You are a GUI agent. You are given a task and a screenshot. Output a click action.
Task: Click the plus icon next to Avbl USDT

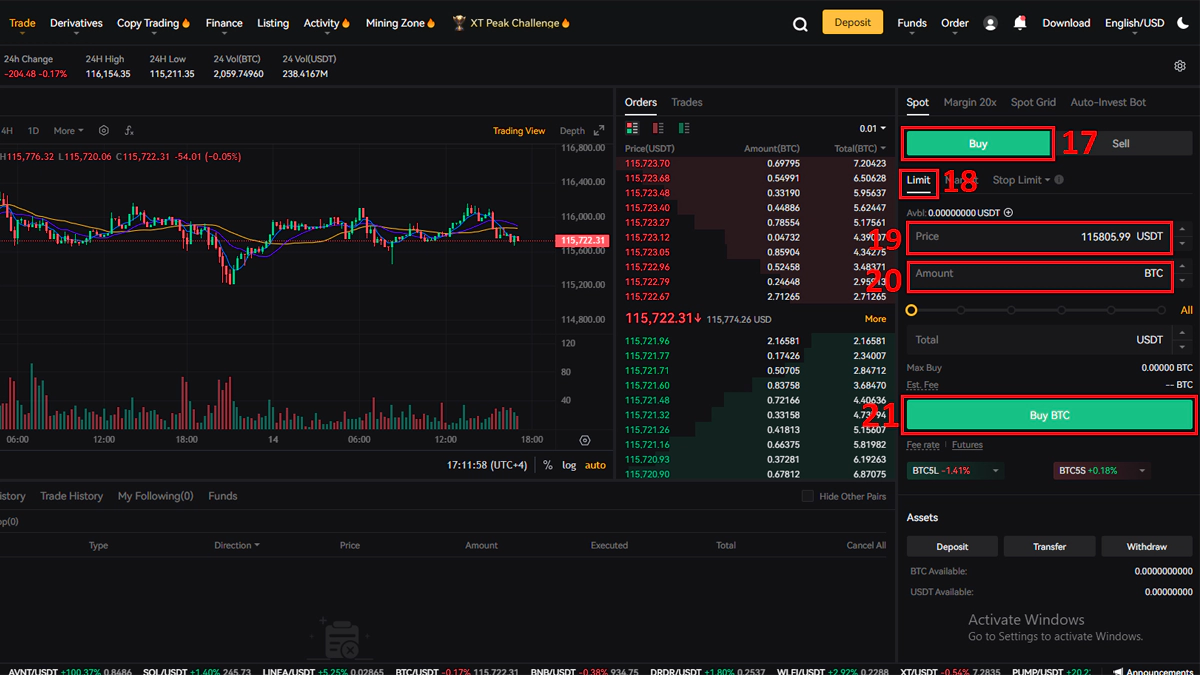coord(1008,212)
